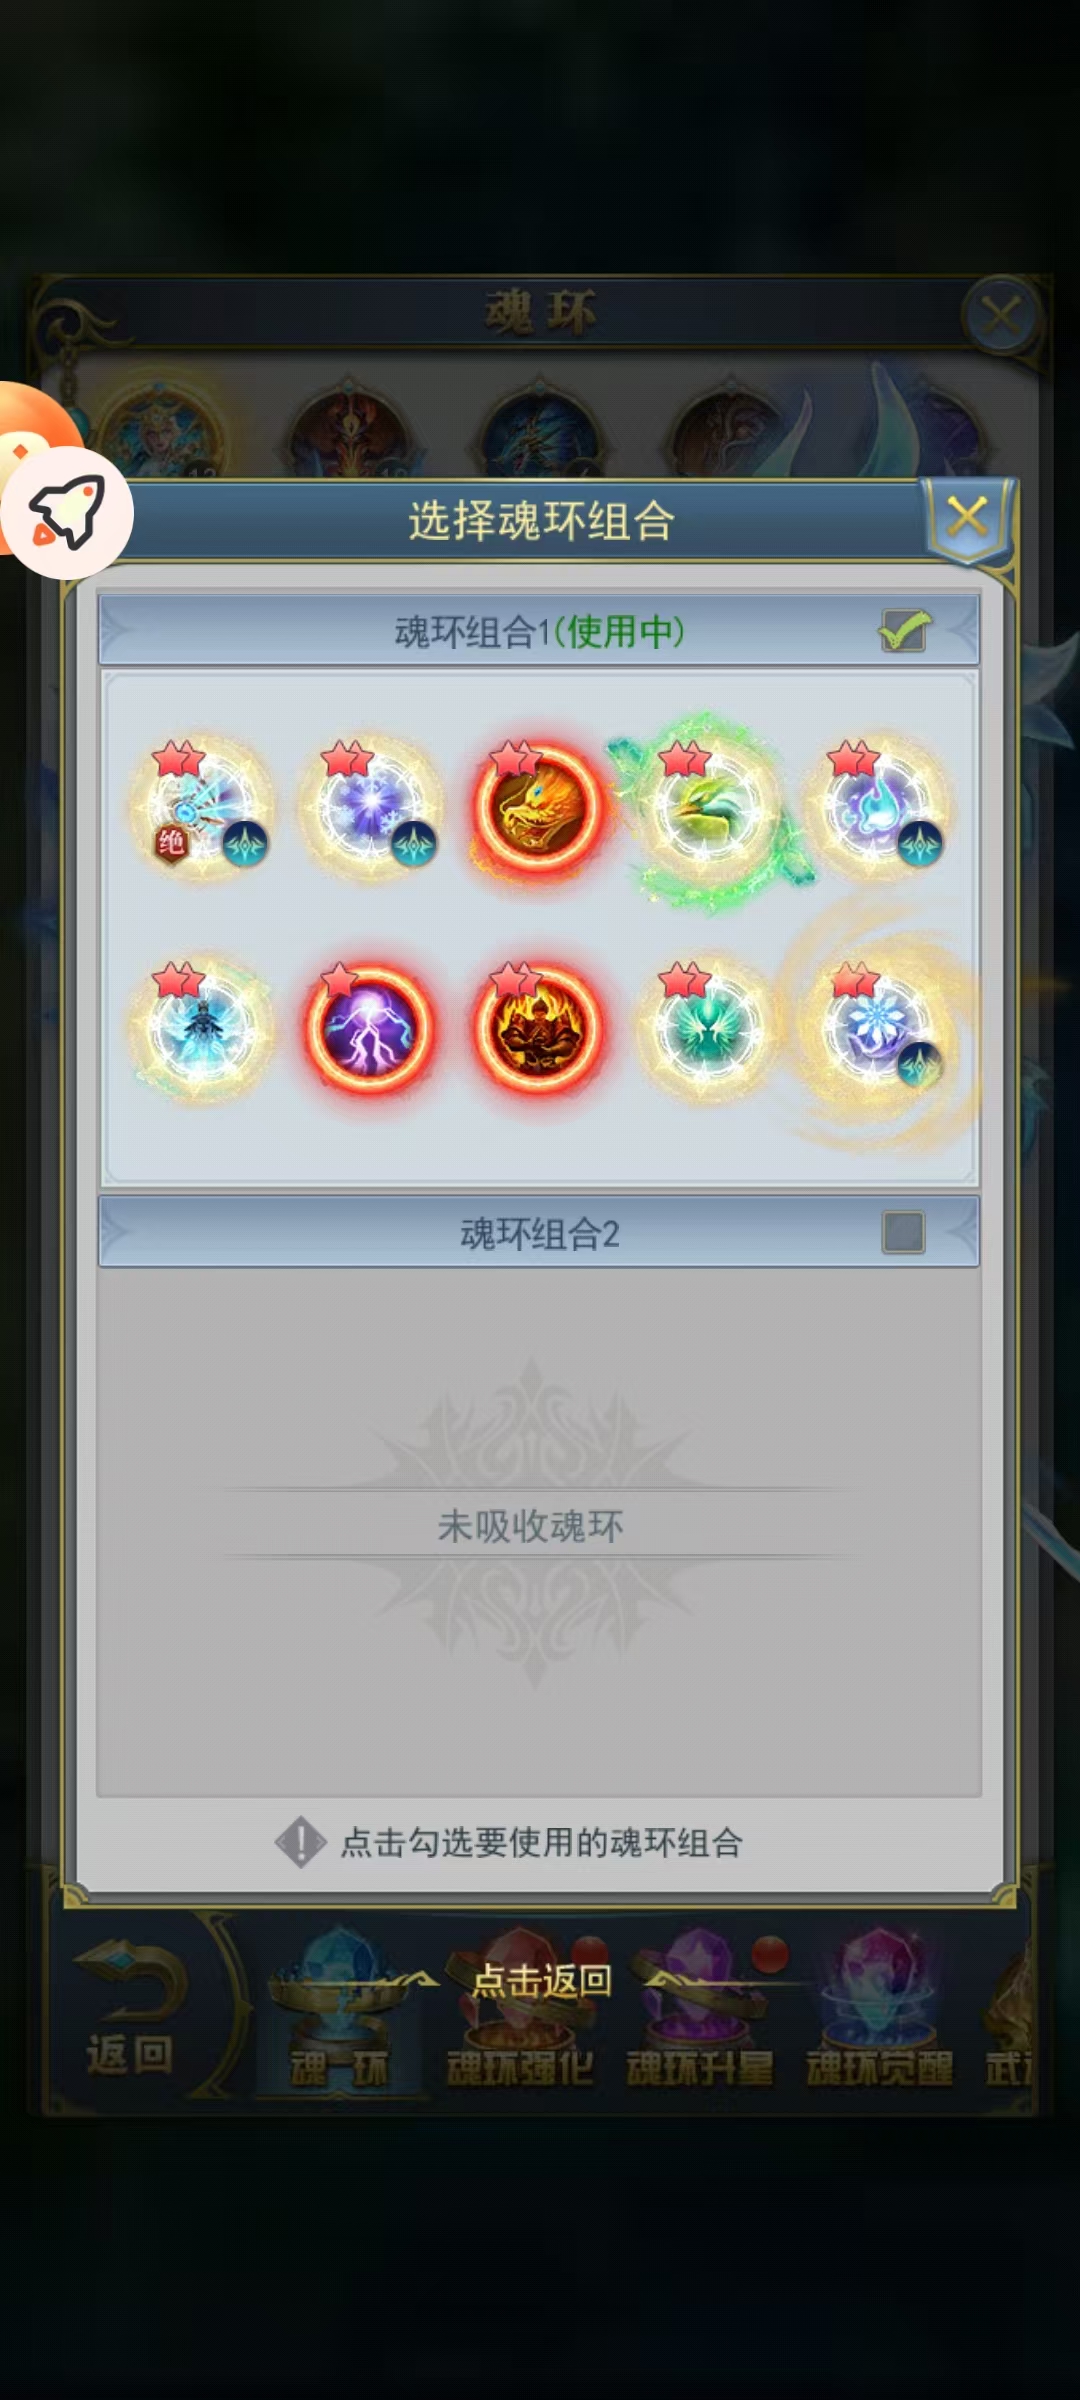This screenshot has height=2400, width=1080.
Task: Select the purple snowflake starburst soul ring
Action: pyautogui.click(x=371, y=808)
